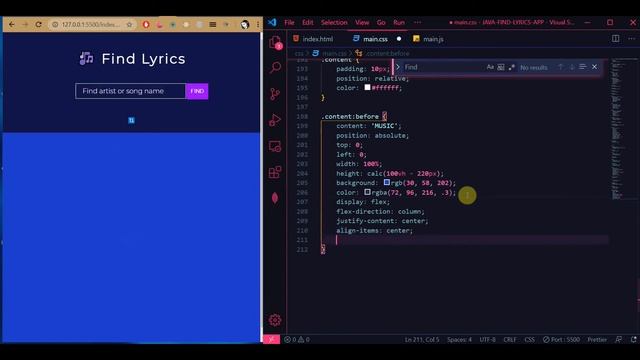Click the rgba(72, 96, 216, .3) color swatch
640x360 pixels.
click(x=367, y=192)
